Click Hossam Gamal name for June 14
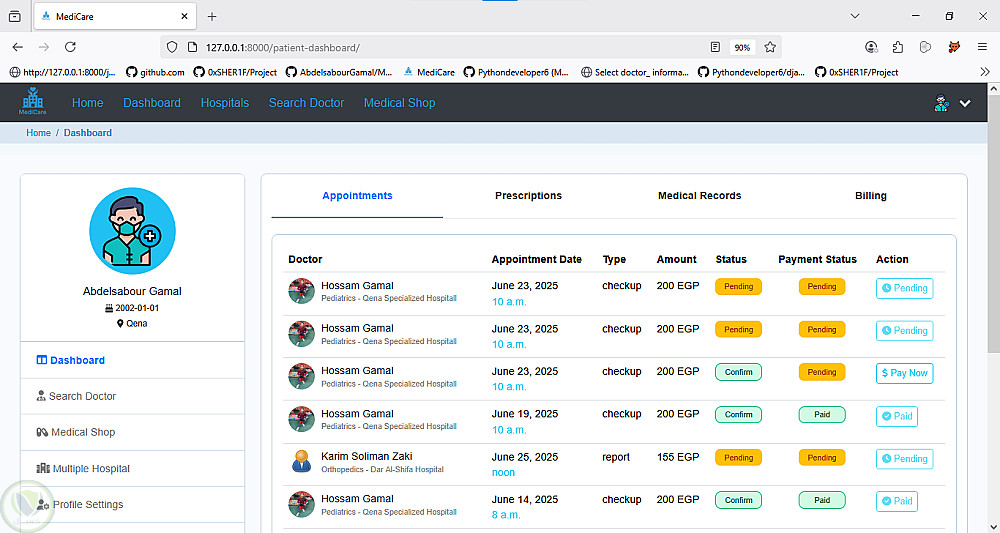1000x533 pixels. coord(357,499)
